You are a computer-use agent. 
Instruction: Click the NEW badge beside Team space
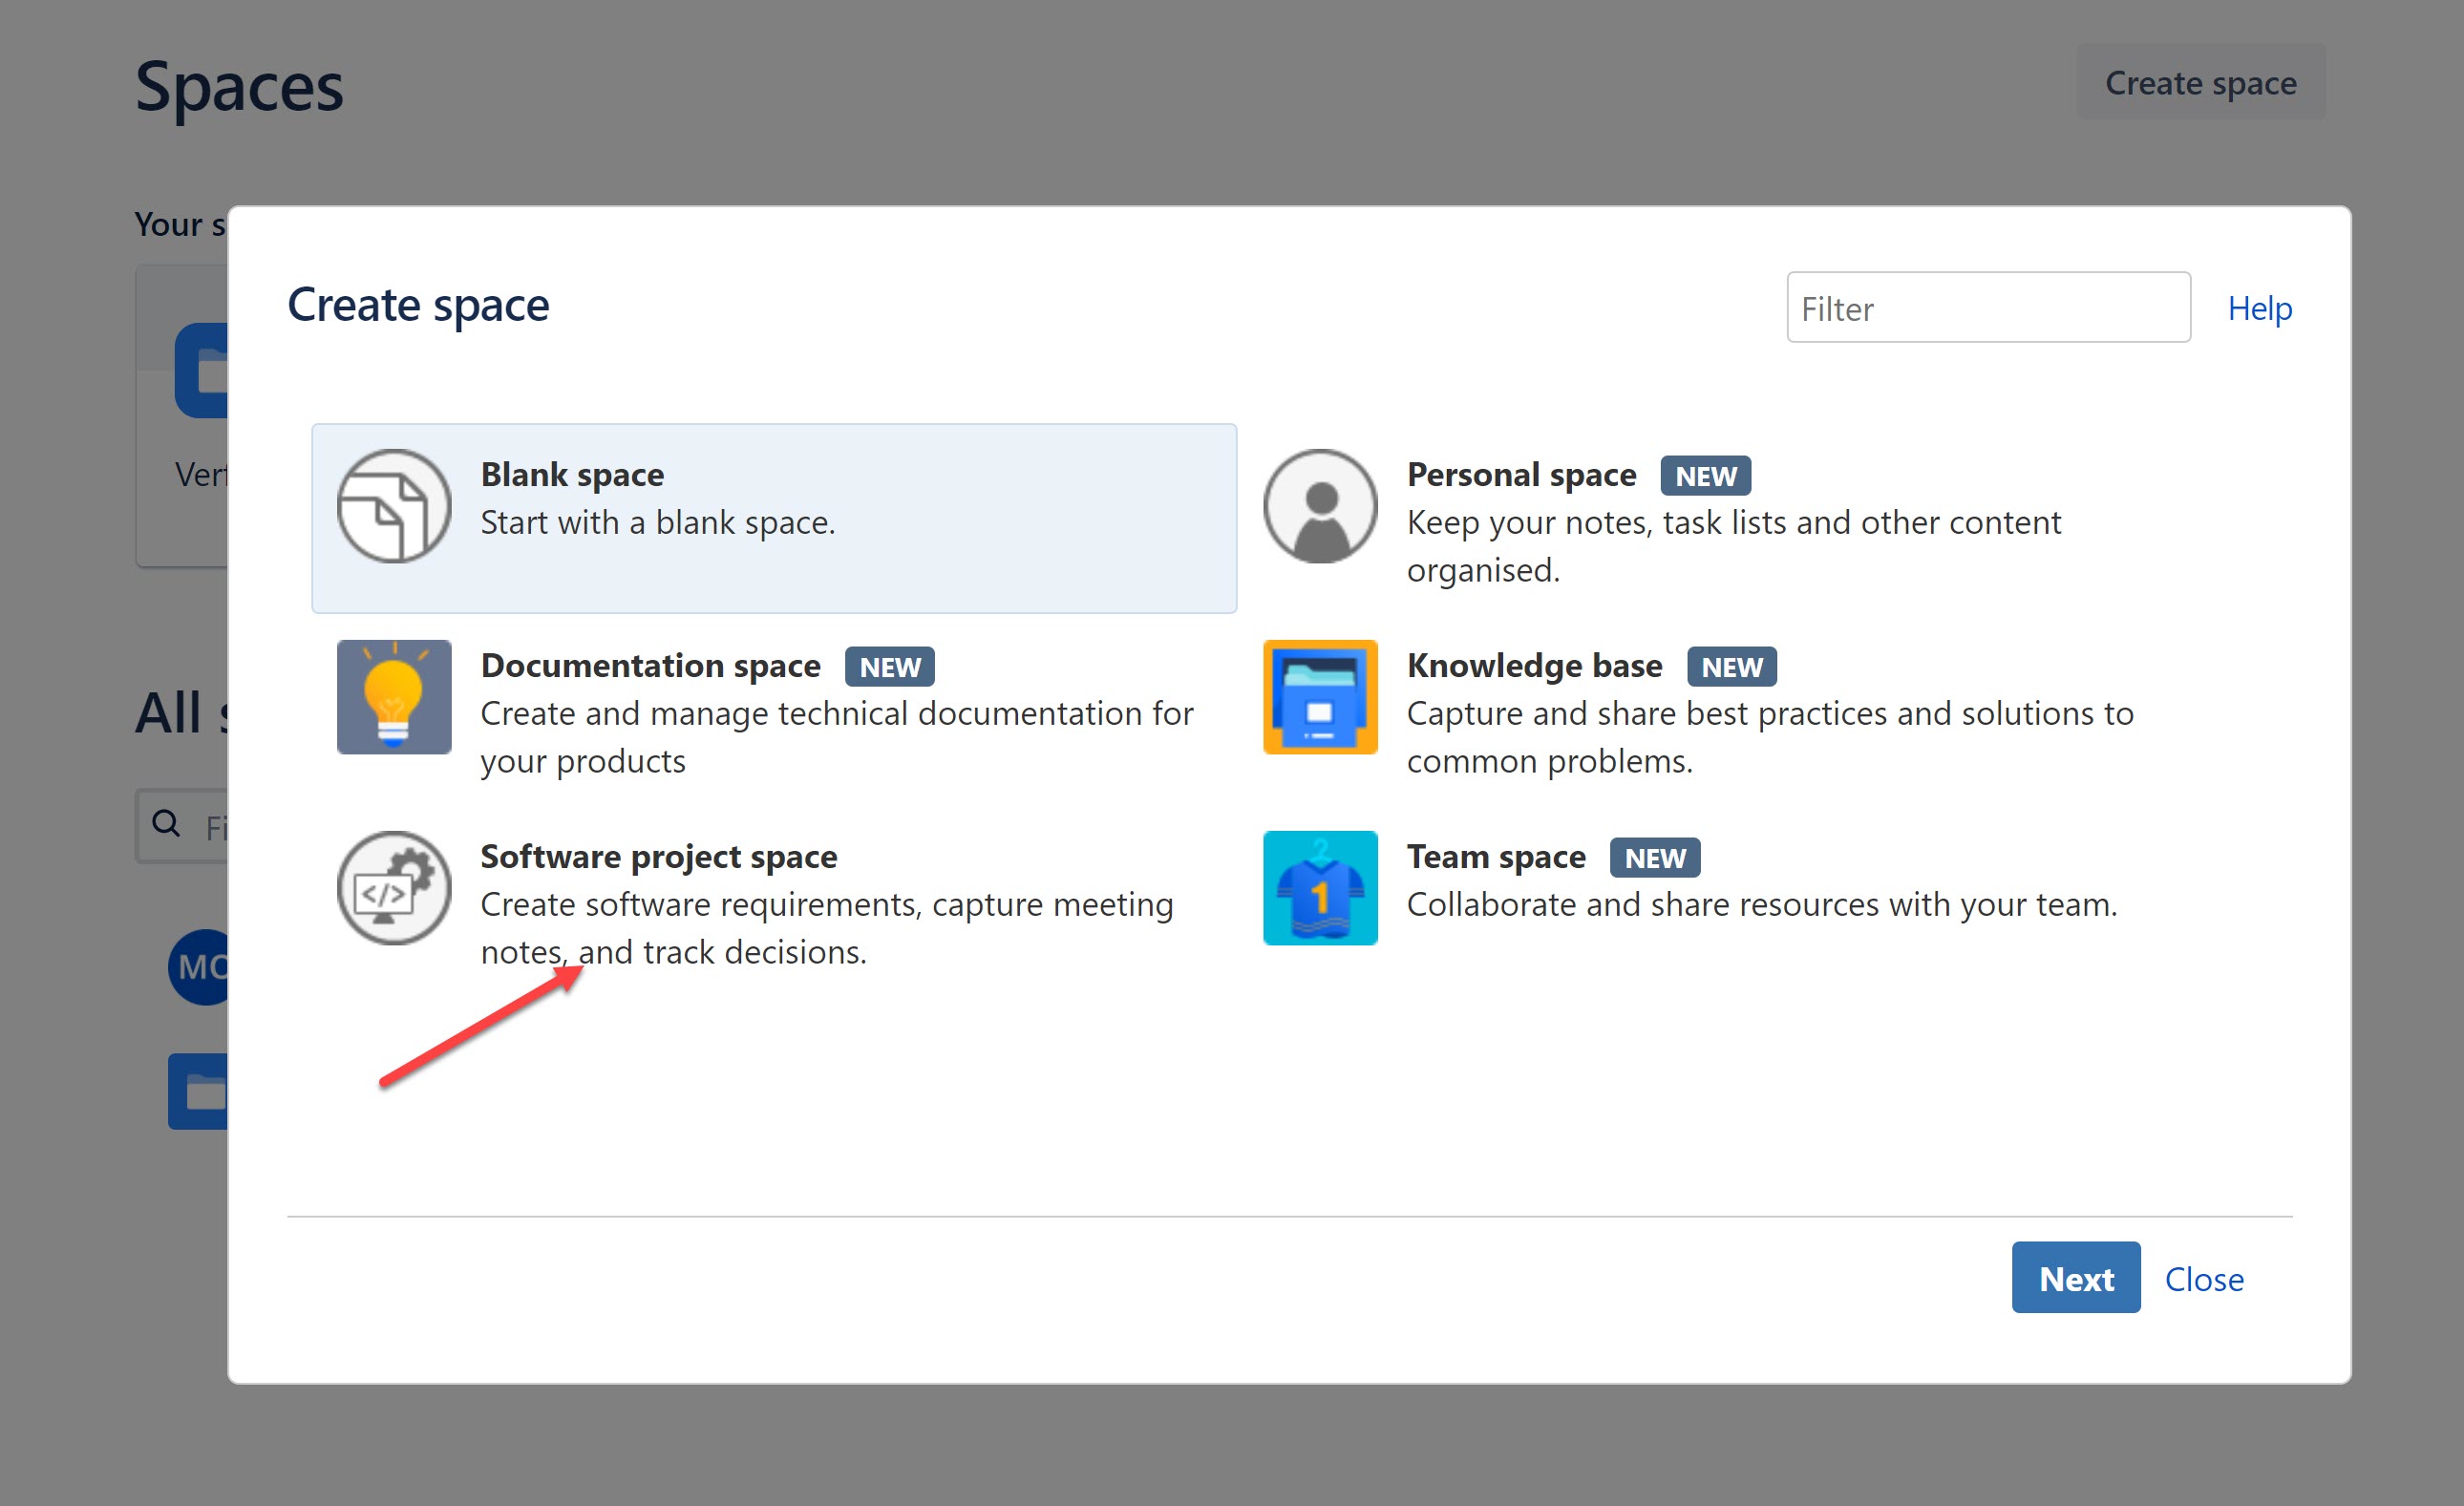pos(1655,858)
